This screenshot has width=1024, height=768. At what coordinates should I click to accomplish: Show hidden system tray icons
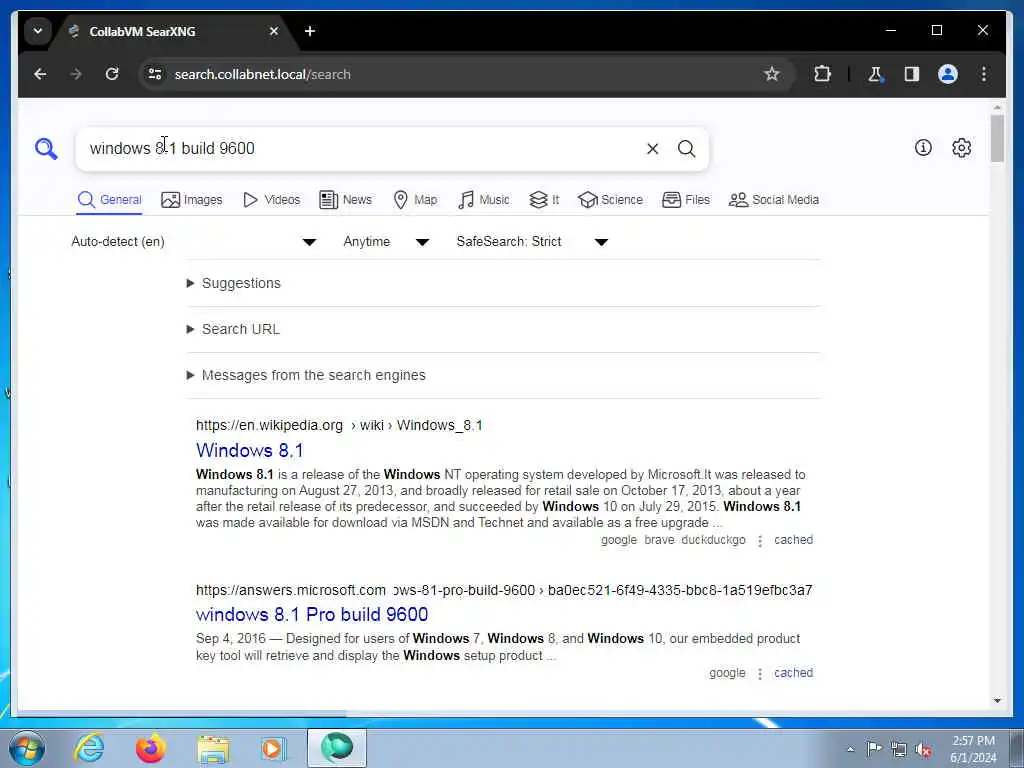point(850,750)
